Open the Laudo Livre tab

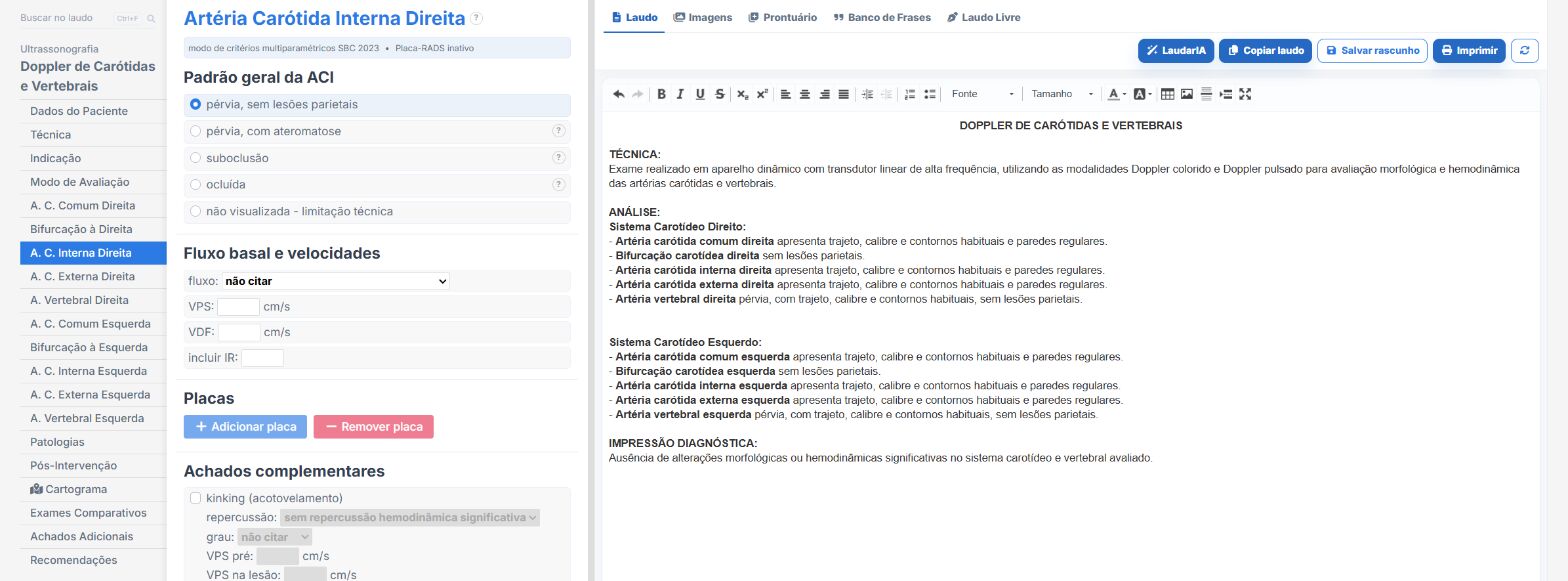984,17
